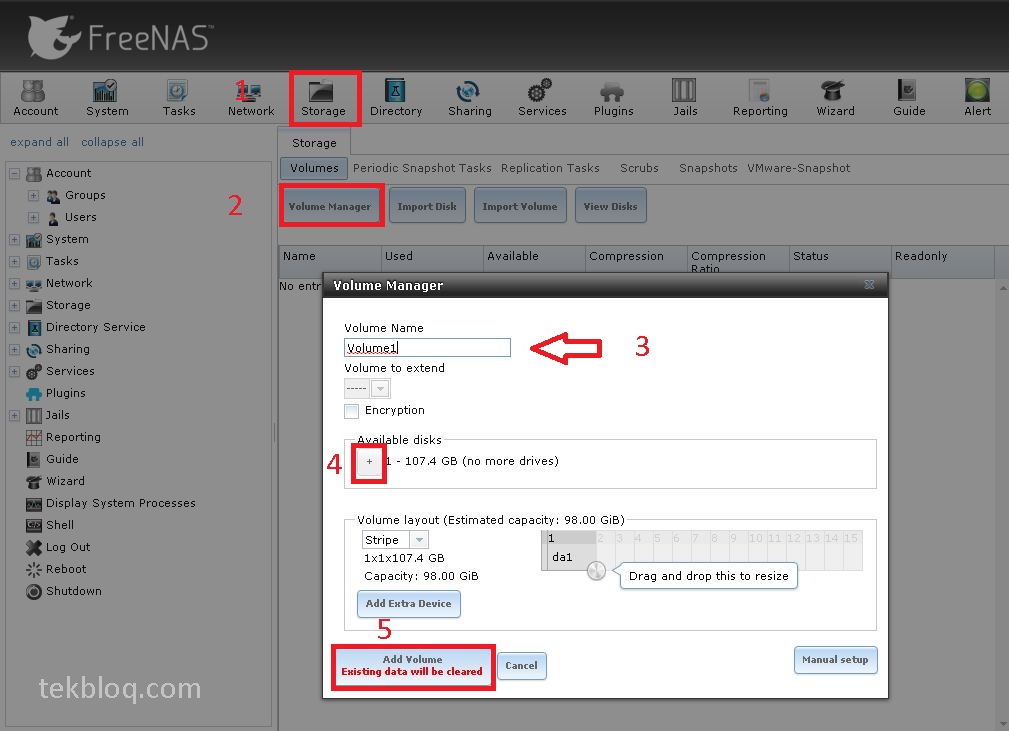Open Display System Processes in sidebar
This screenshot has height=731, width=1009.
[120, 503]
